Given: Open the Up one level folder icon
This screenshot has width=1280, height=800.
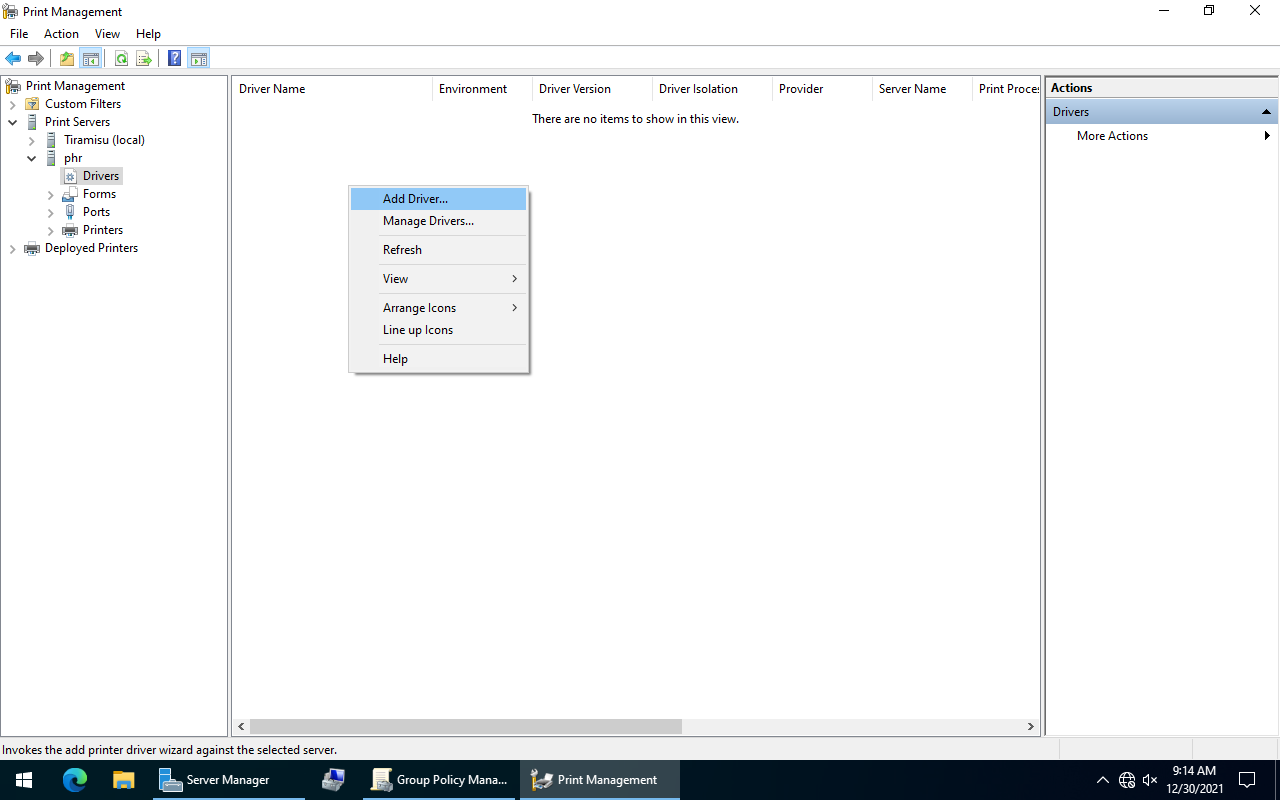Looking at the screenshot, I should pyautogui.click(x=66, y=57).
